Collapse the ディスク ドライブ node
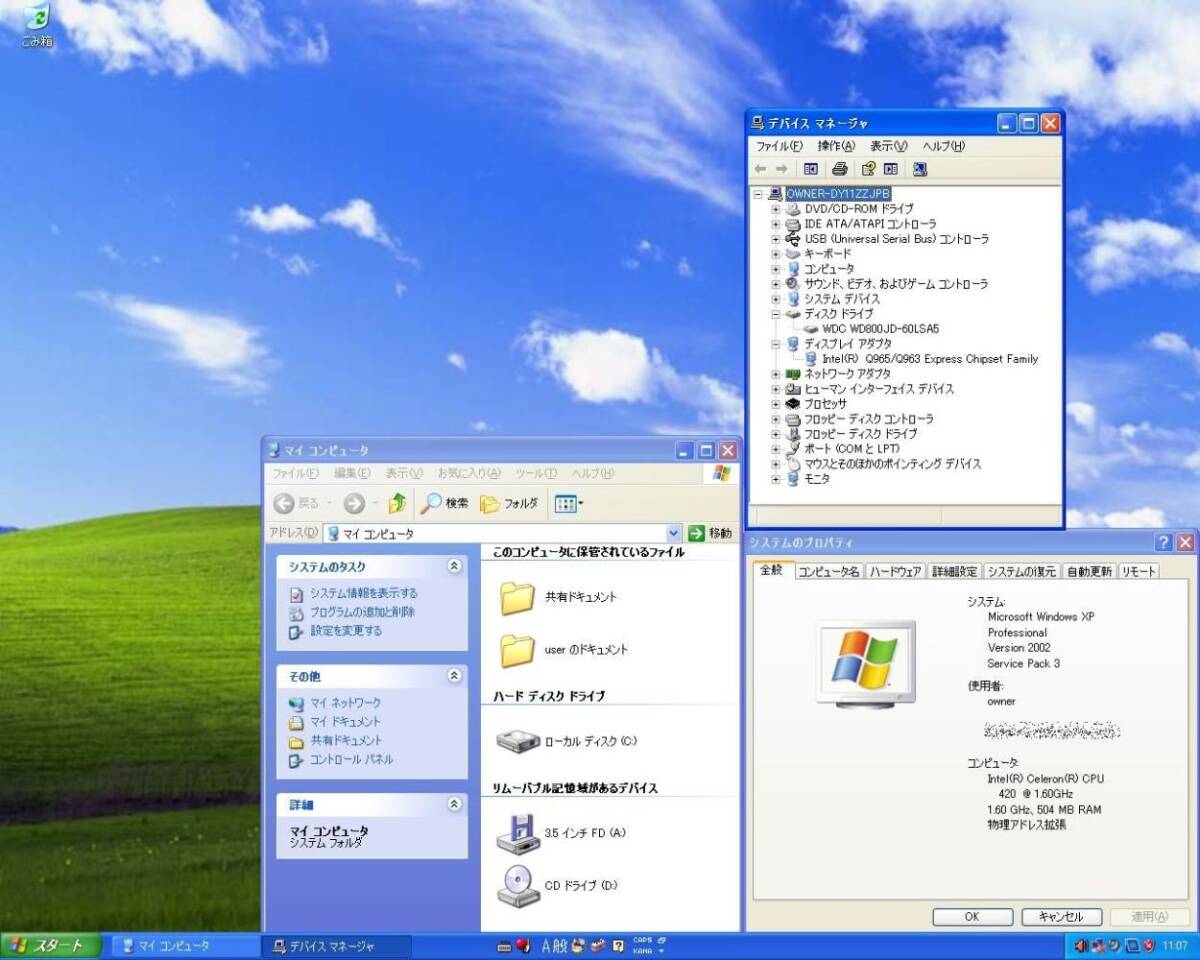This screenshot has height=960, width=1200. 776,314
